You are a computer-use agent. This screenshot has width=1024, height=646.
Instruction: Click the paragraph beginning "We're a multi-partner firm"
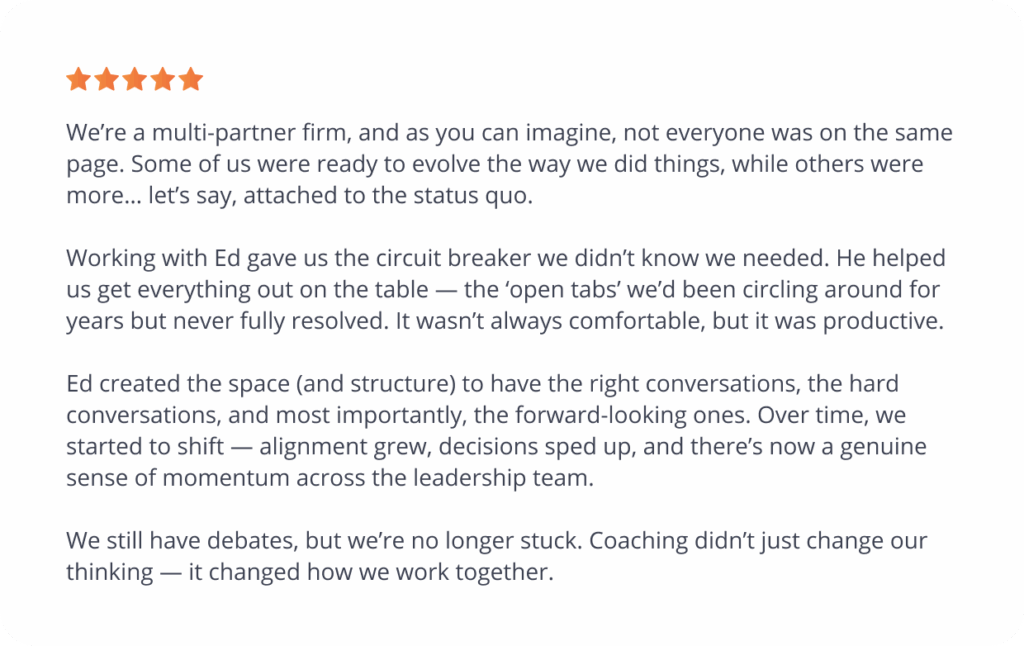pyautogui.click(x=509, y=164)
